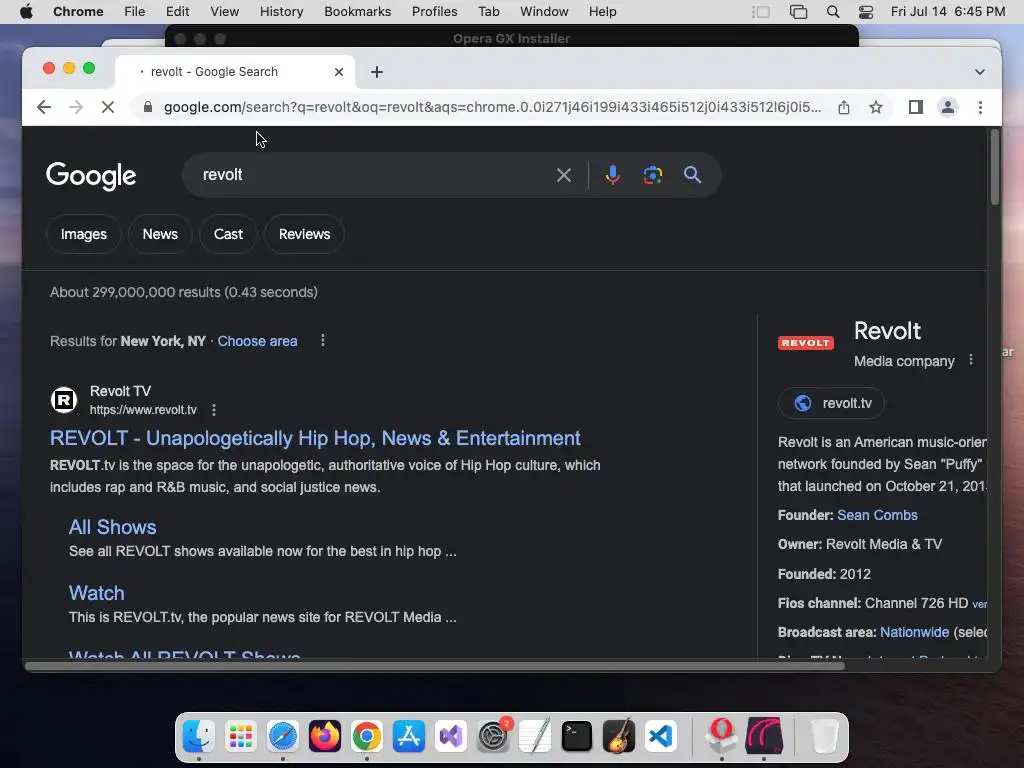Open the Nationwide broadcast area link
The image size is (1024, 768).
(x=914, y=632)
